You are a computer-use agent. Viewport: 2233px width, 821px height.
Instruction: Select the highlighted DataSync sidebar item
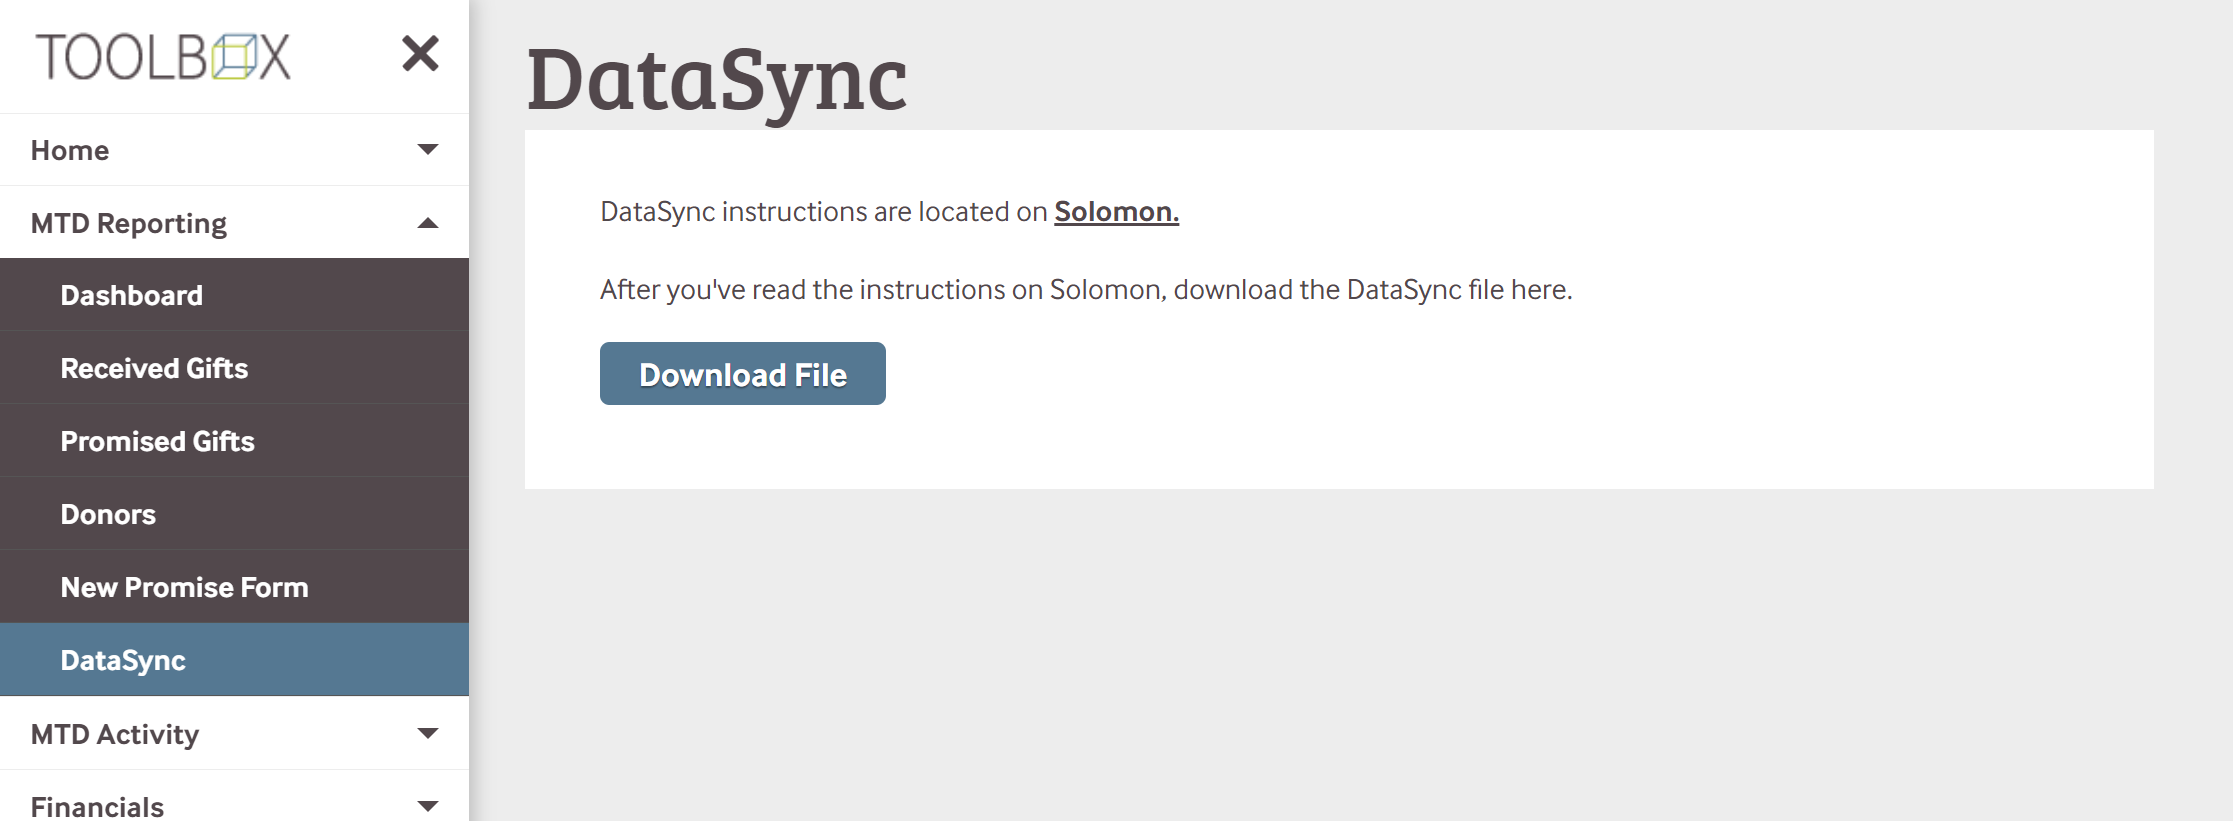point(123,660)
